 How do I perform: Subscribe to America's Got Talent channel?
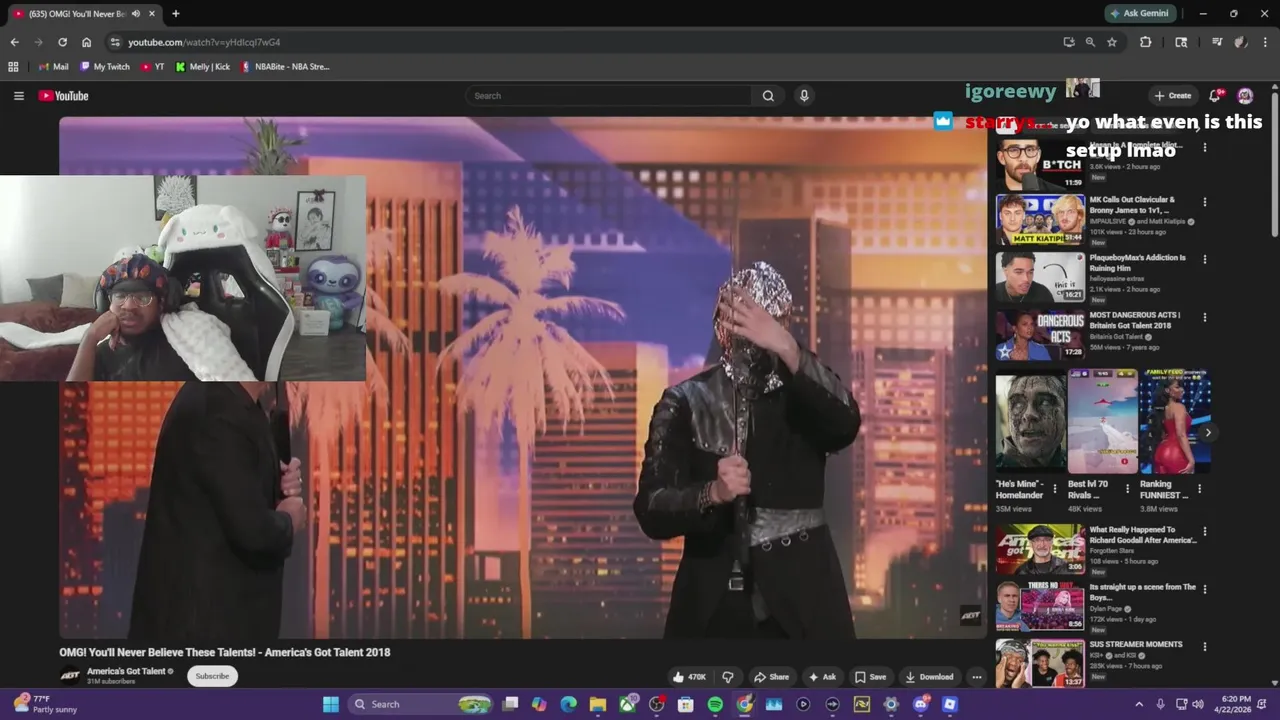pos(212,676)
